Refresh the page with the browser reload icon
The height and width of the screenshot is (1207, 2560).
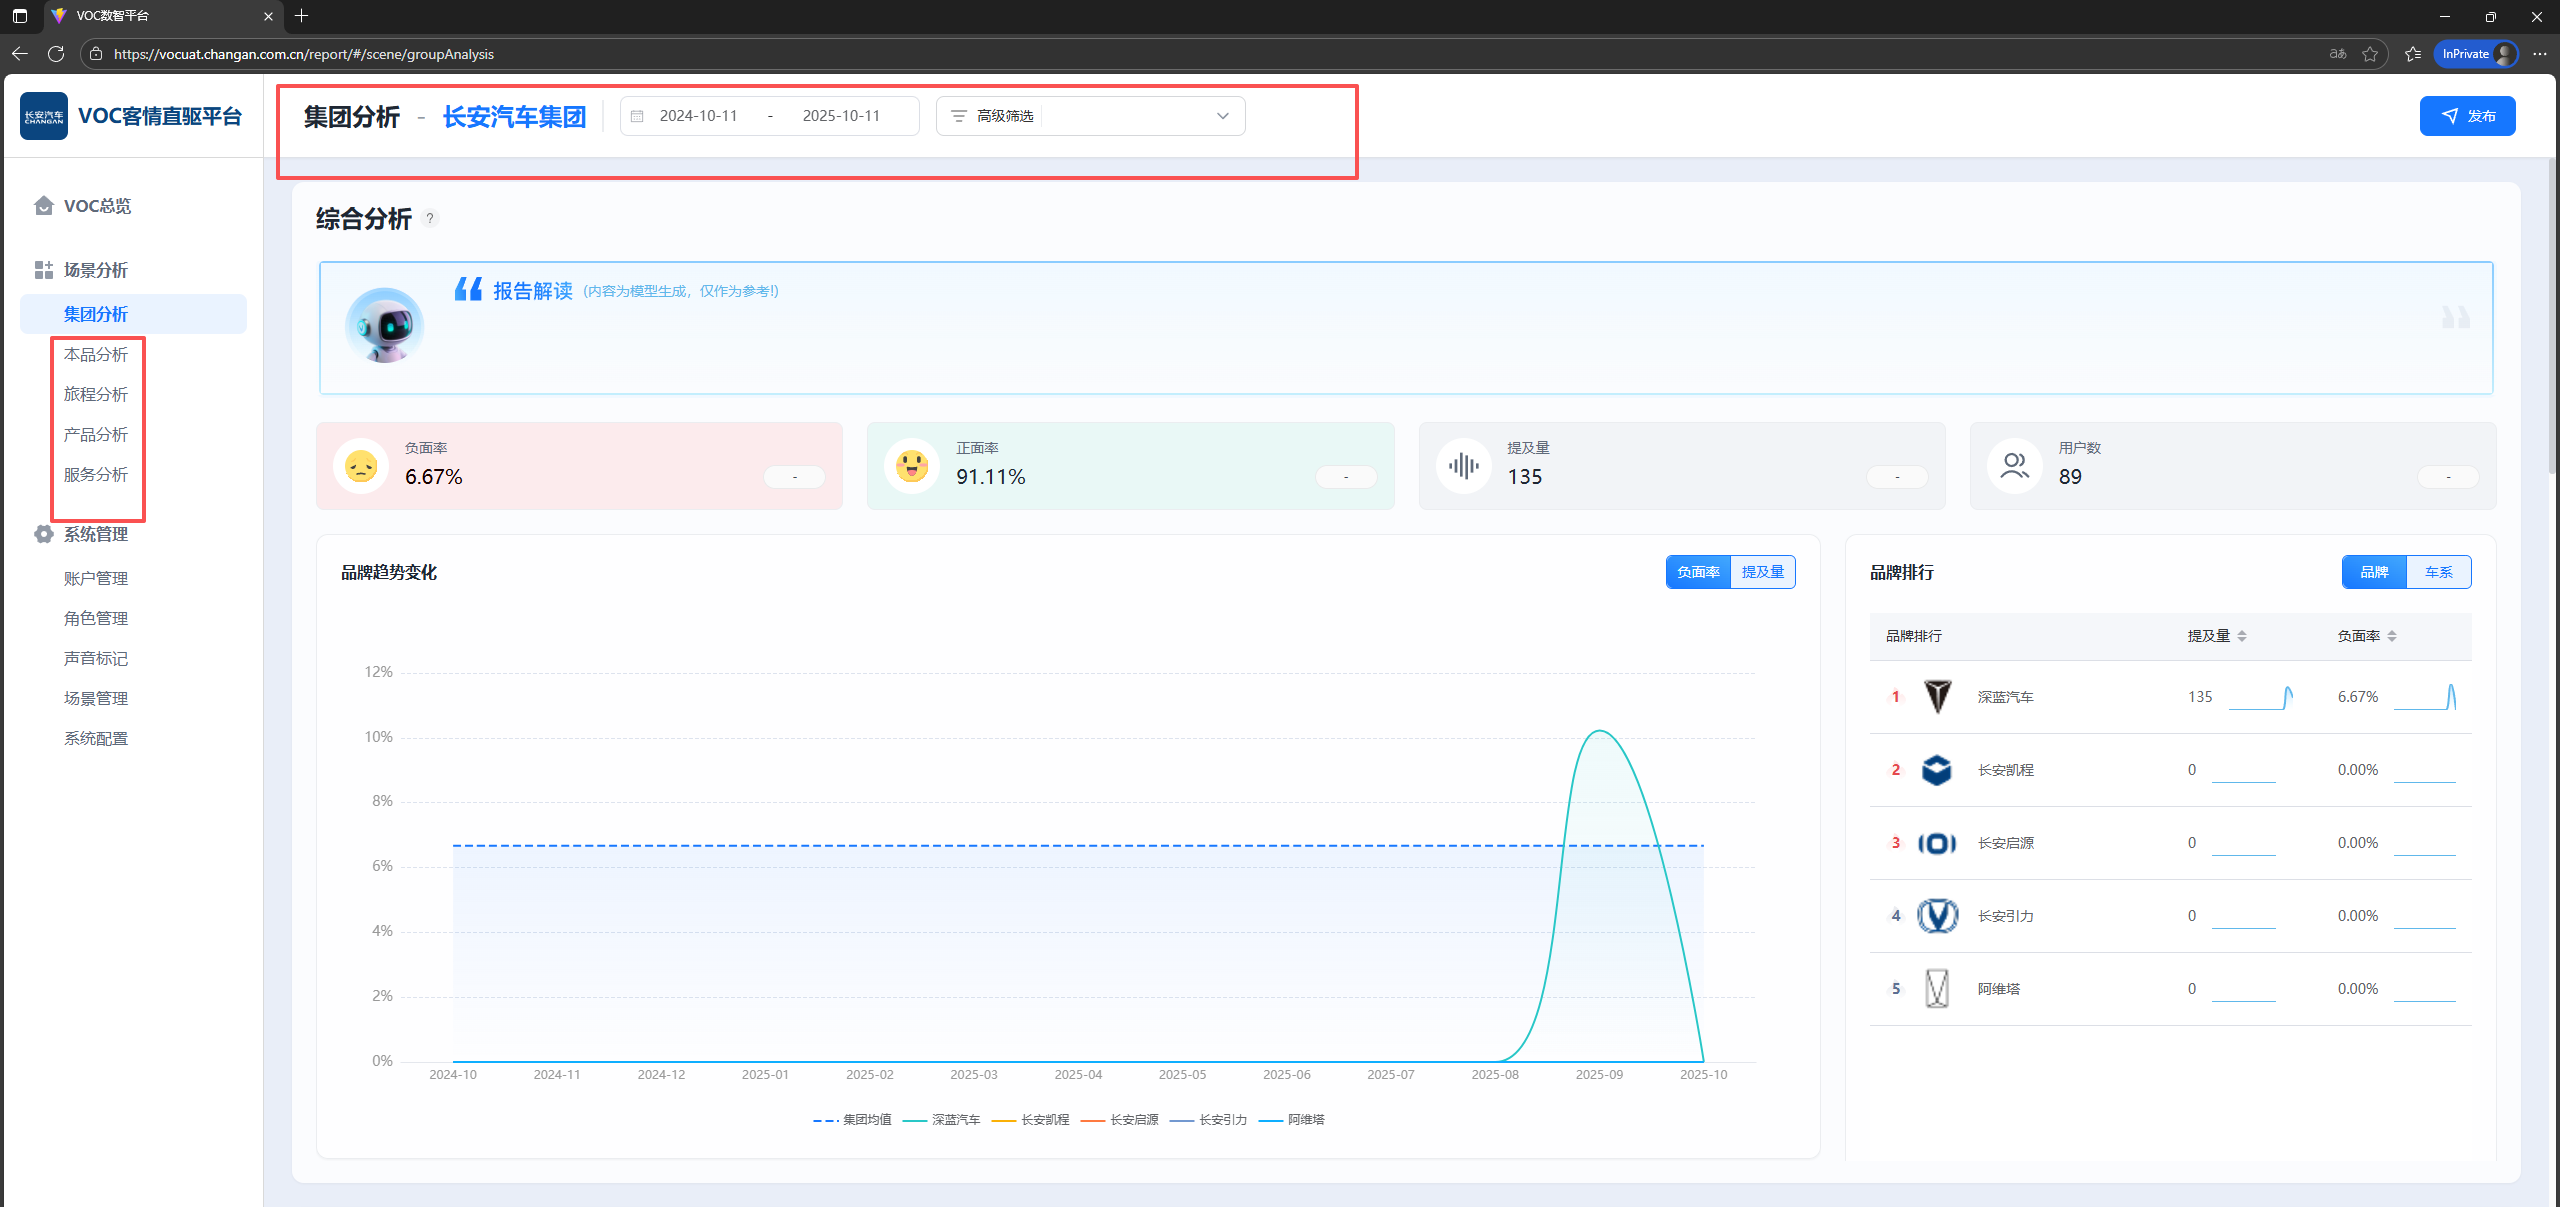[56, 54]
